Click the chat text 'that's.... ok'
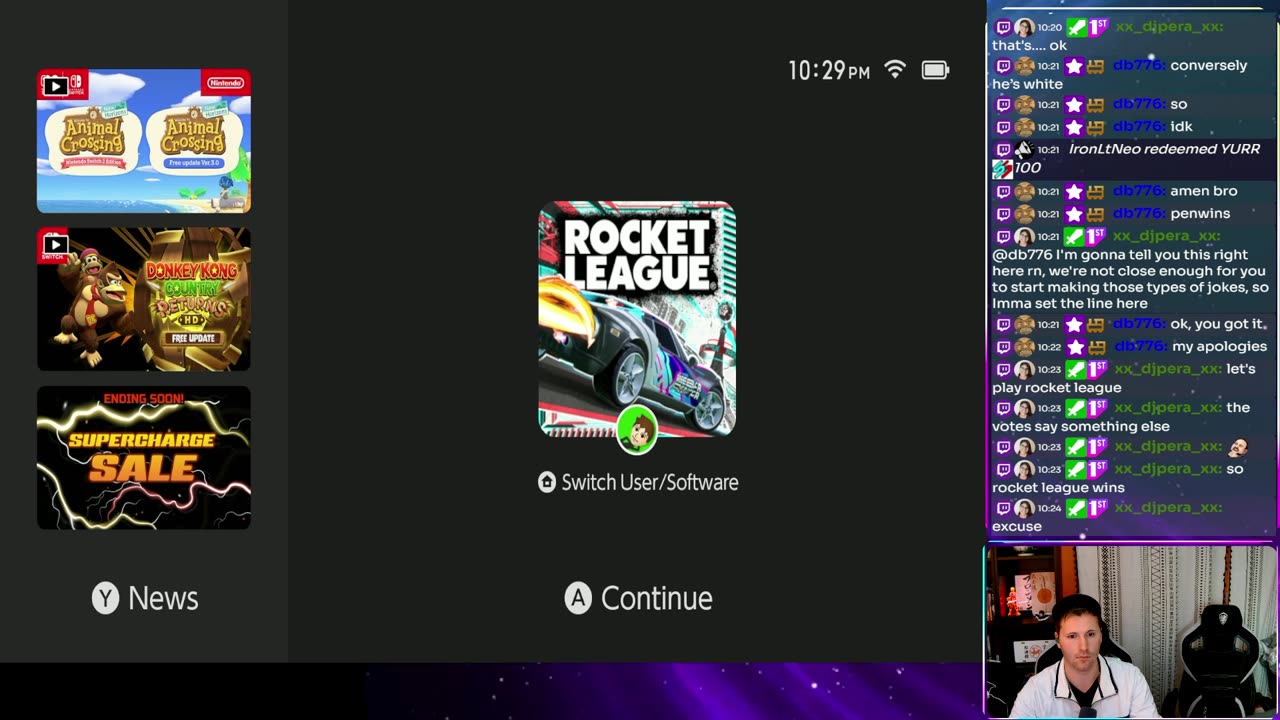The image size is (1280, 720). [1029, 46]
